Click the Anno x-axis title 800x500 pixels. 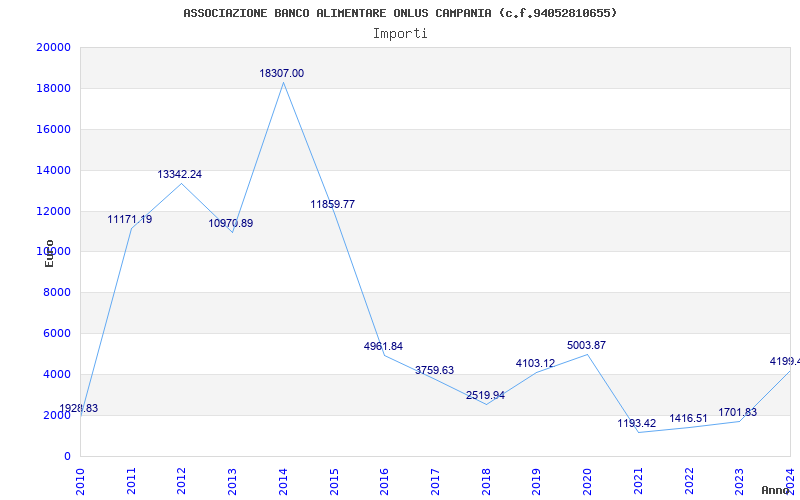coord(776,490)
